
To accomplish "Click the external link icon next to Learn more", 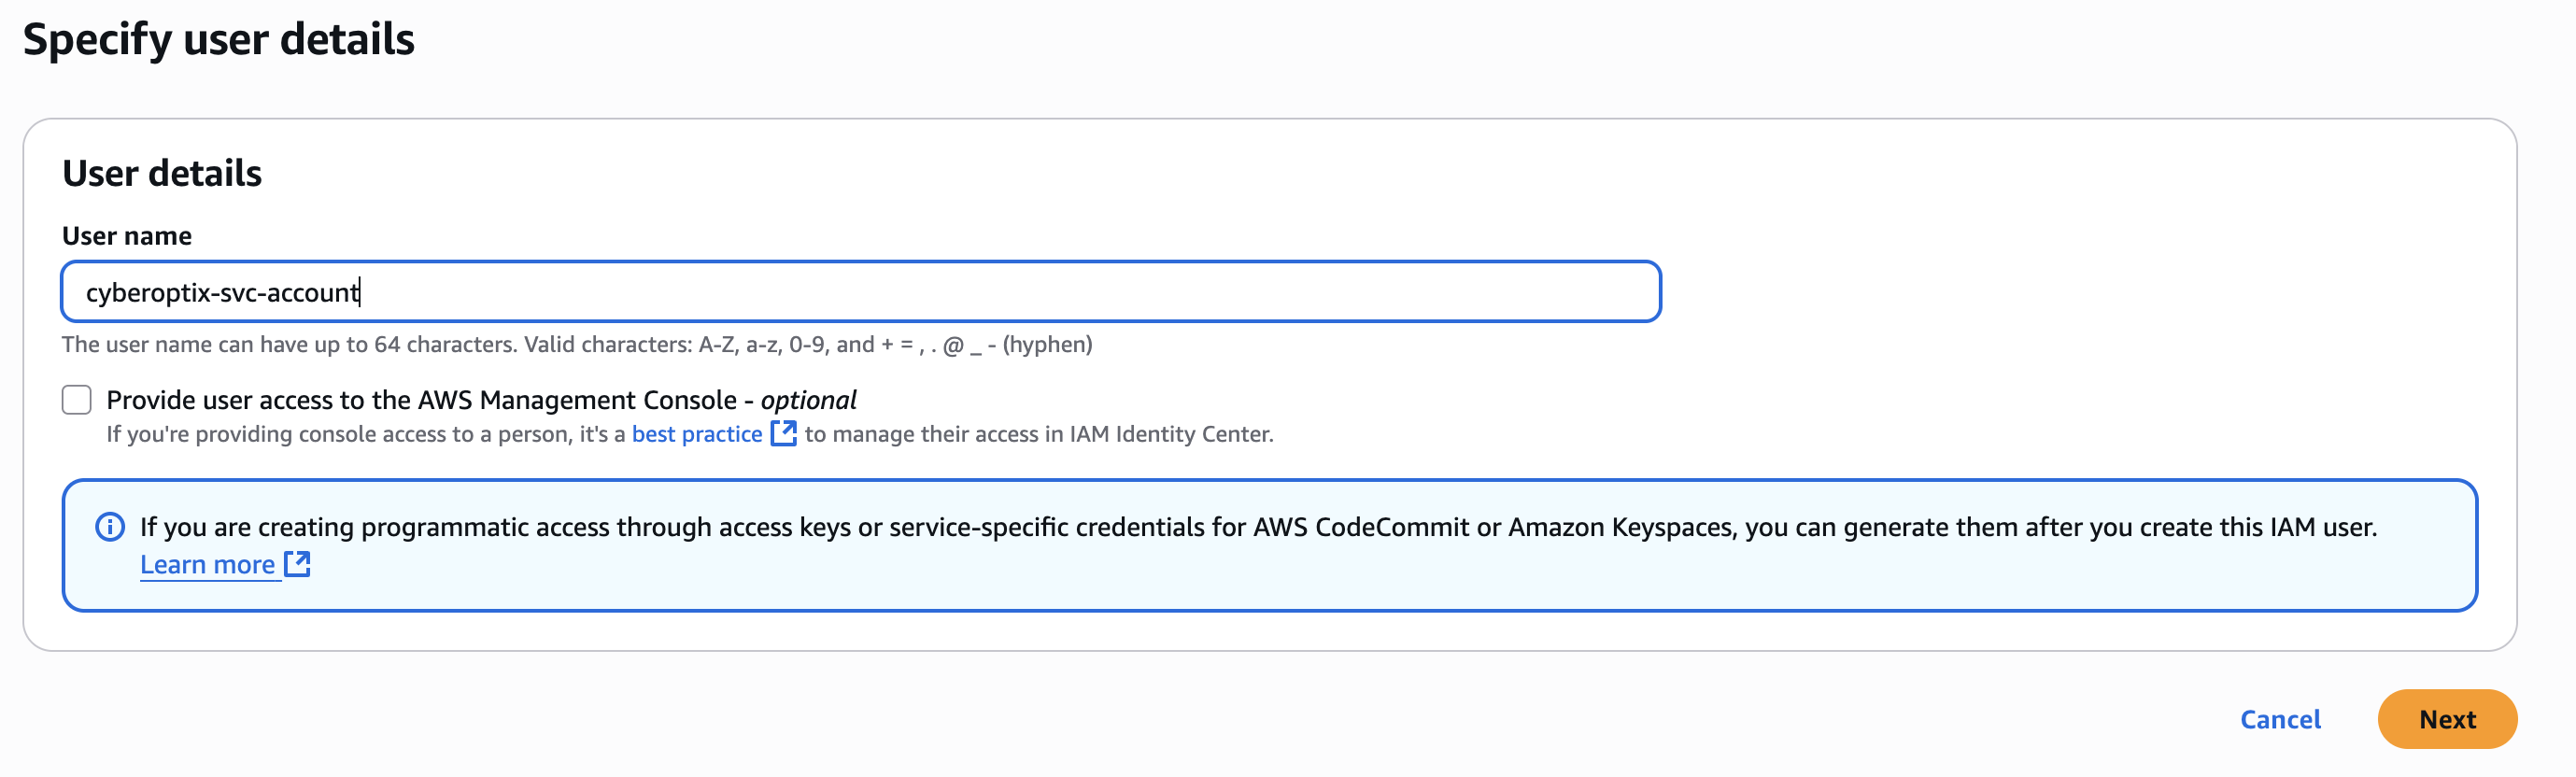I will pyautogui.click(x=296, y=564).
